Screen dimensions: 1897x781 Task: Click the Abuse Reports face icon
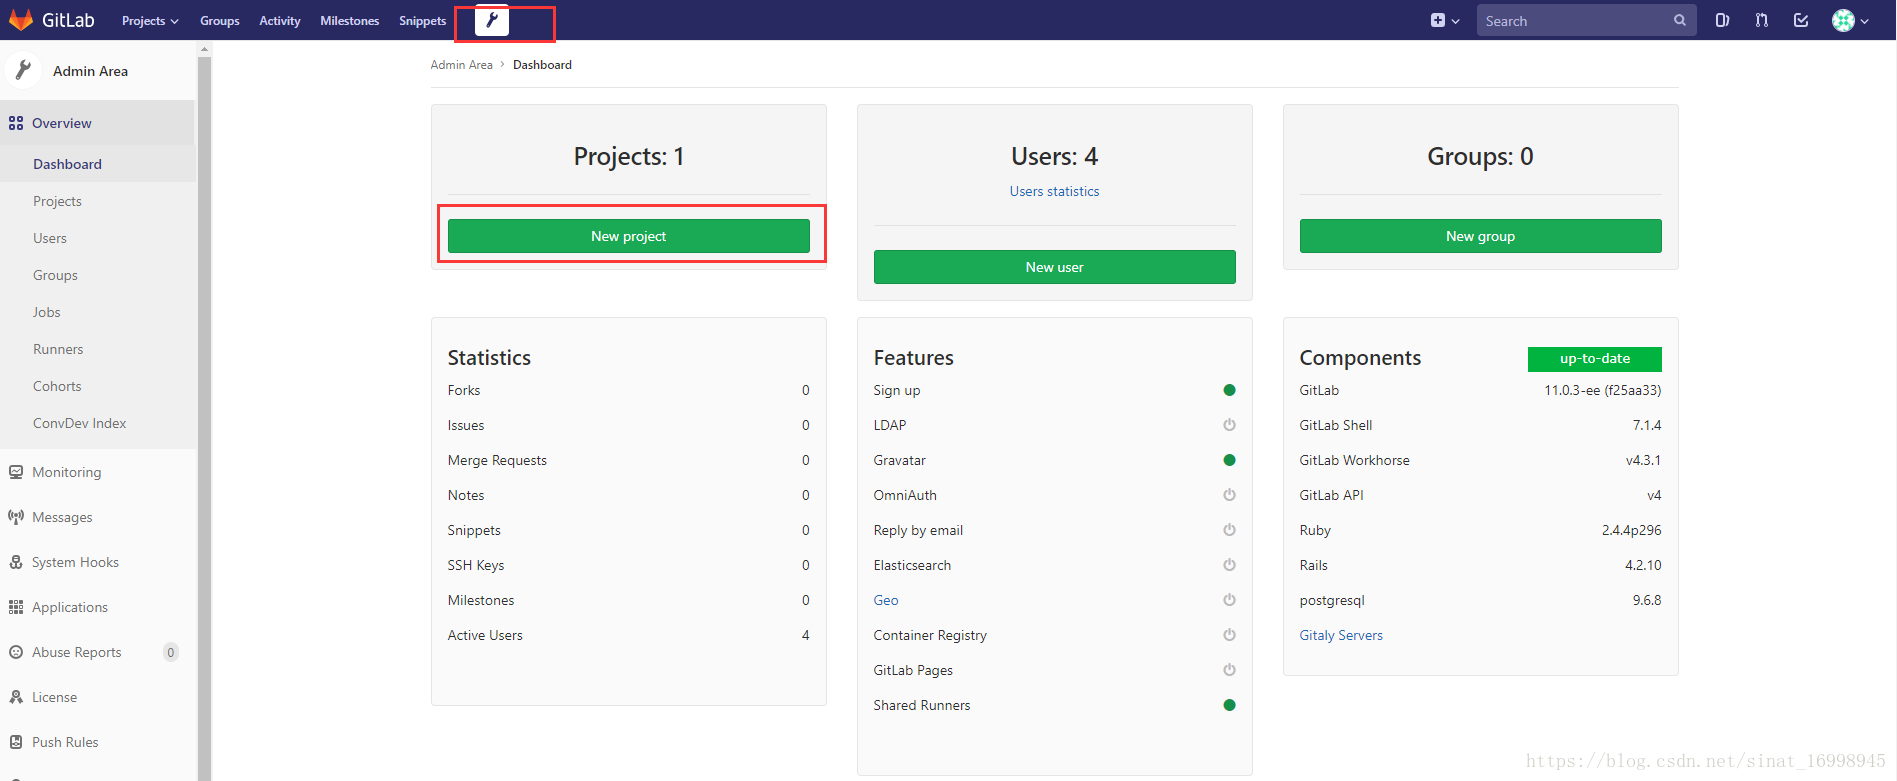coord(16,652)
